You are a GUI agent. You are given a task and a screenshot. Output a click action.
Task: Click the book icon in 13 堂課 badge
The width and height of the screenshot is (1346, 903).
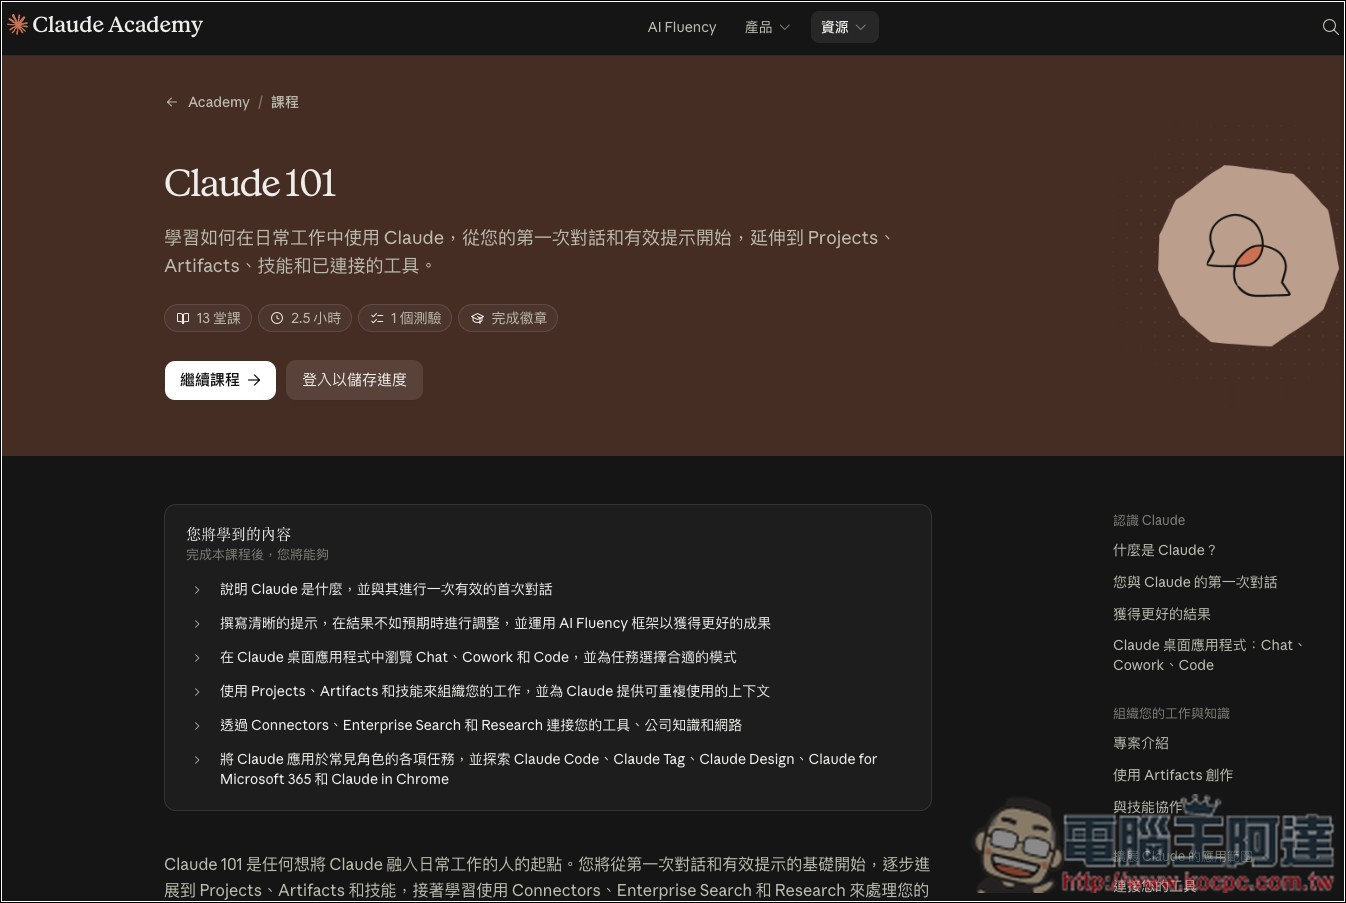click(x=183, y=318)
